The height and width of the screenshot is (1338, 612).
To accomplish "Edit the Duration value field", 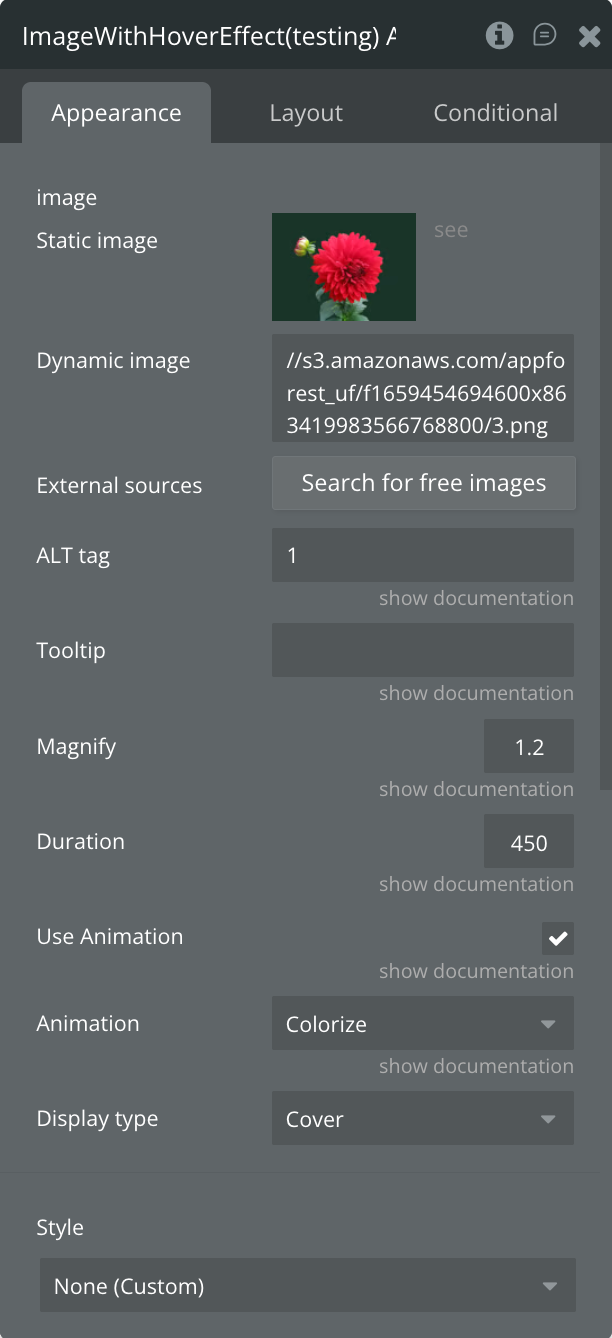I will [529, 842].
